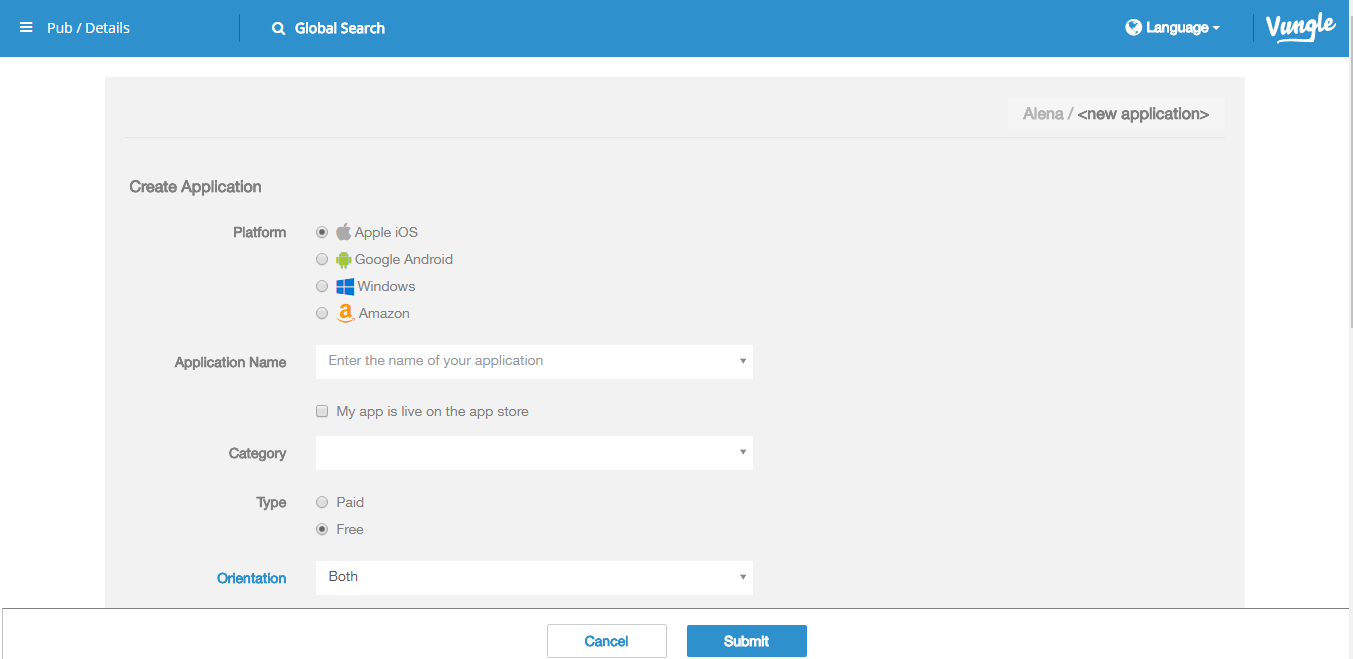This screenshot has height=659, width=1353.
Task: Click the Google Android robot icon
Action: pyautogui.click(x=344, y=260)
